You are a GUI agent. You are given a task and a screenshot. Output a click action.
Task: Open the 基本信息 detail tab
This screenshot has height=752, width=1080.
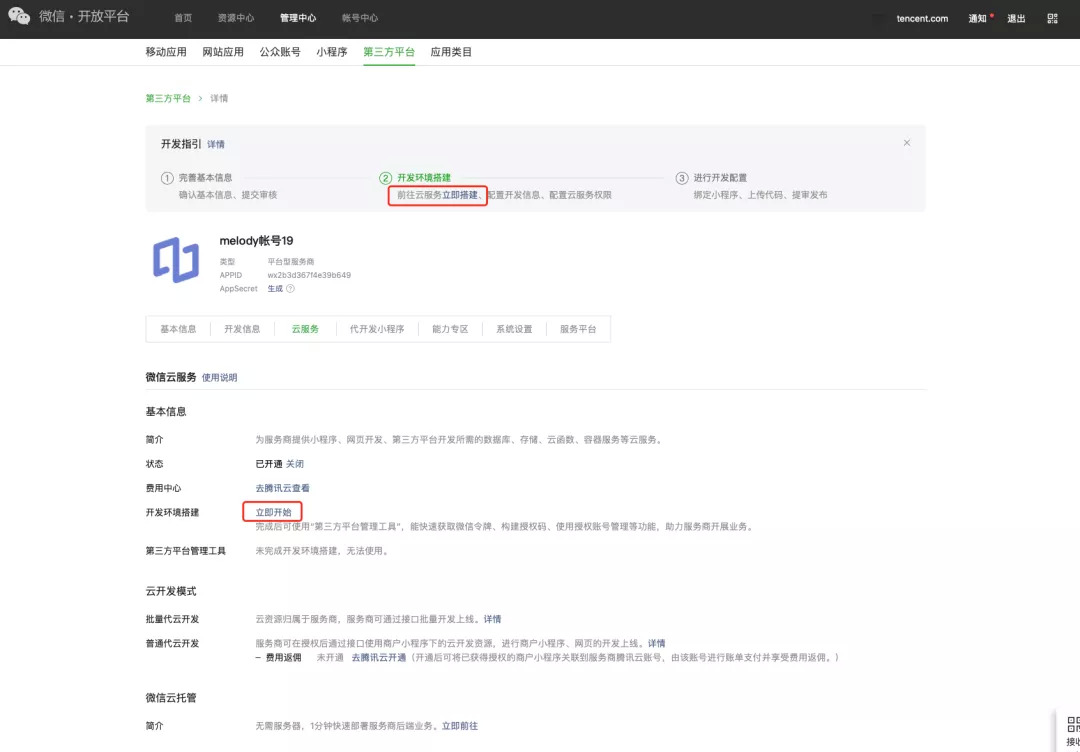click(x=178, y=329)
